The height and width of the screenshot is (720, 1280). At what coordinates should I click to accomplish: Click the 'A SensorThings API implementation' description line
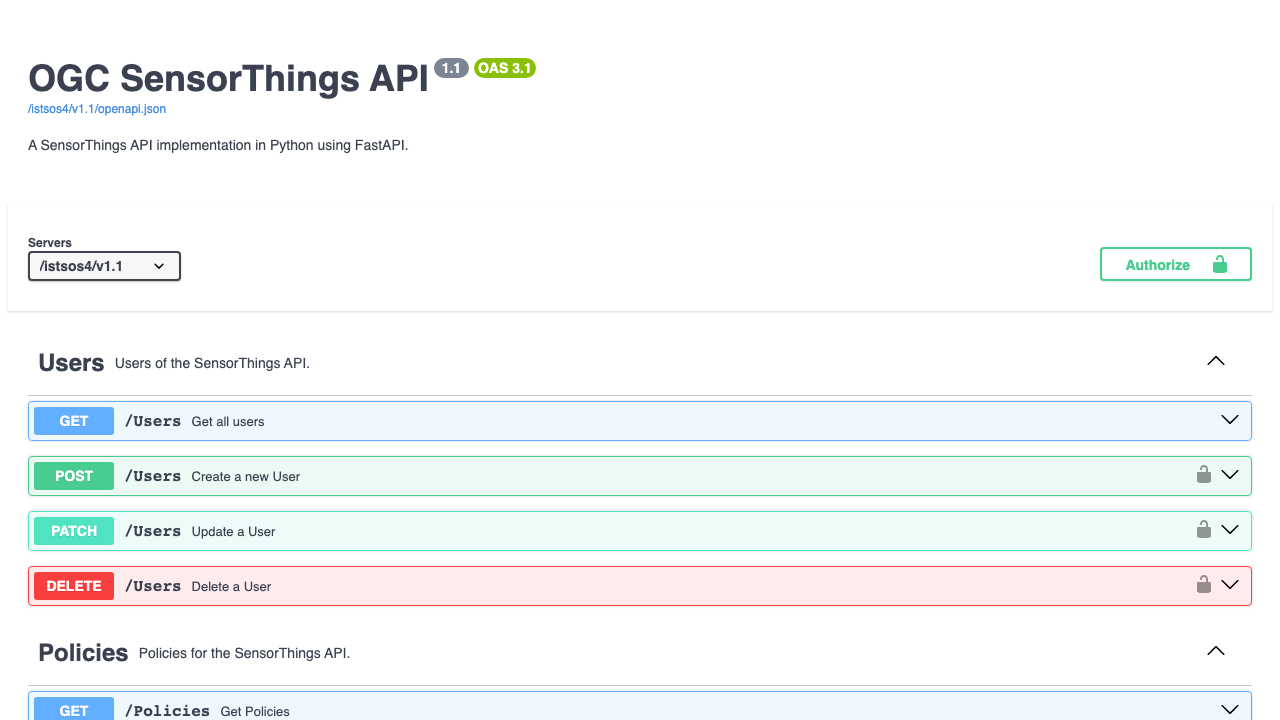point(218,145)
